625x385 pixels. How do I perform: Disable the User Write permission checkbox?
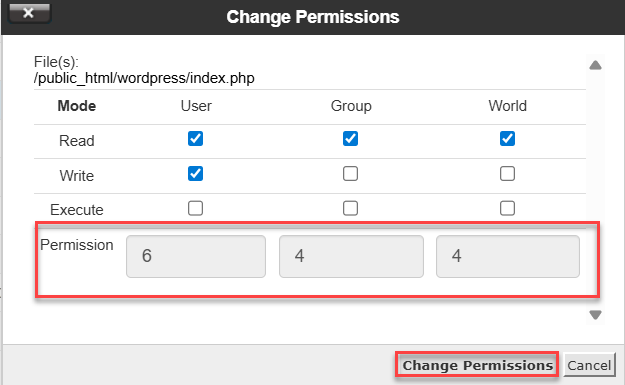click(x=195, y=173)
